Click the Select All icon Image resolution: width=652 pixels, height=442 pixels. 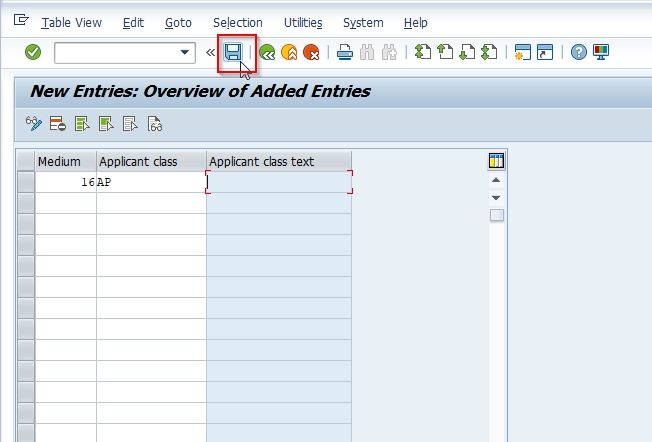[x=82, y=123]
